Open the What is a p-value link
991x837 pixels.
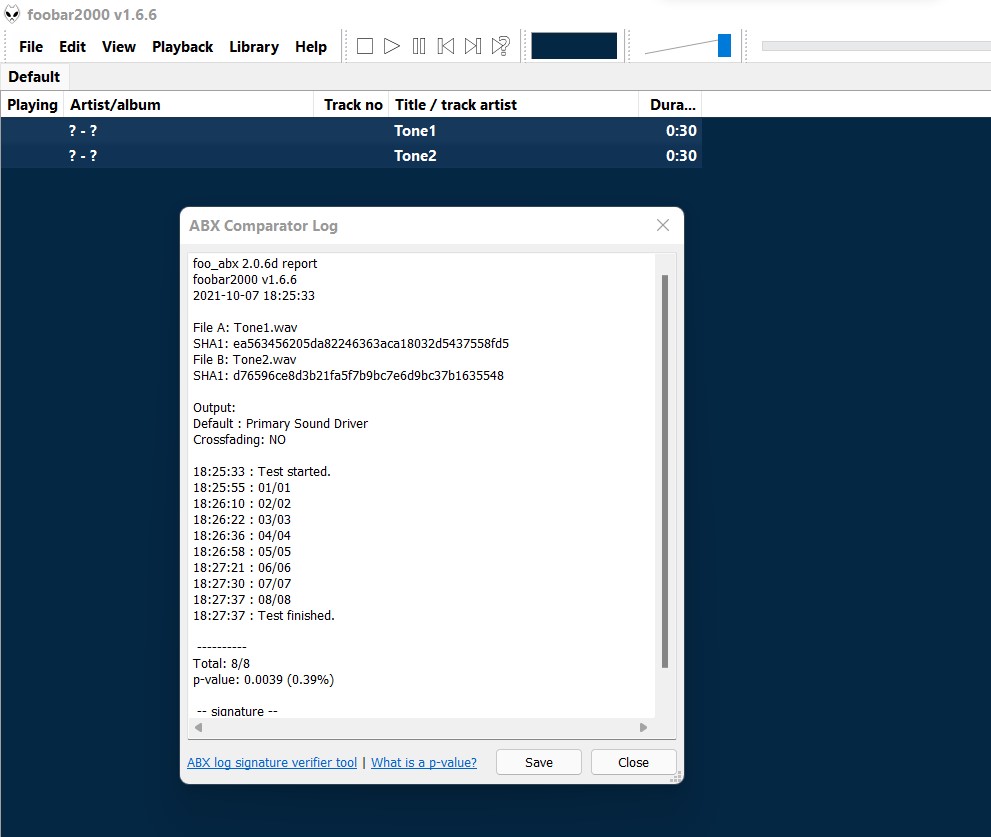424,762
